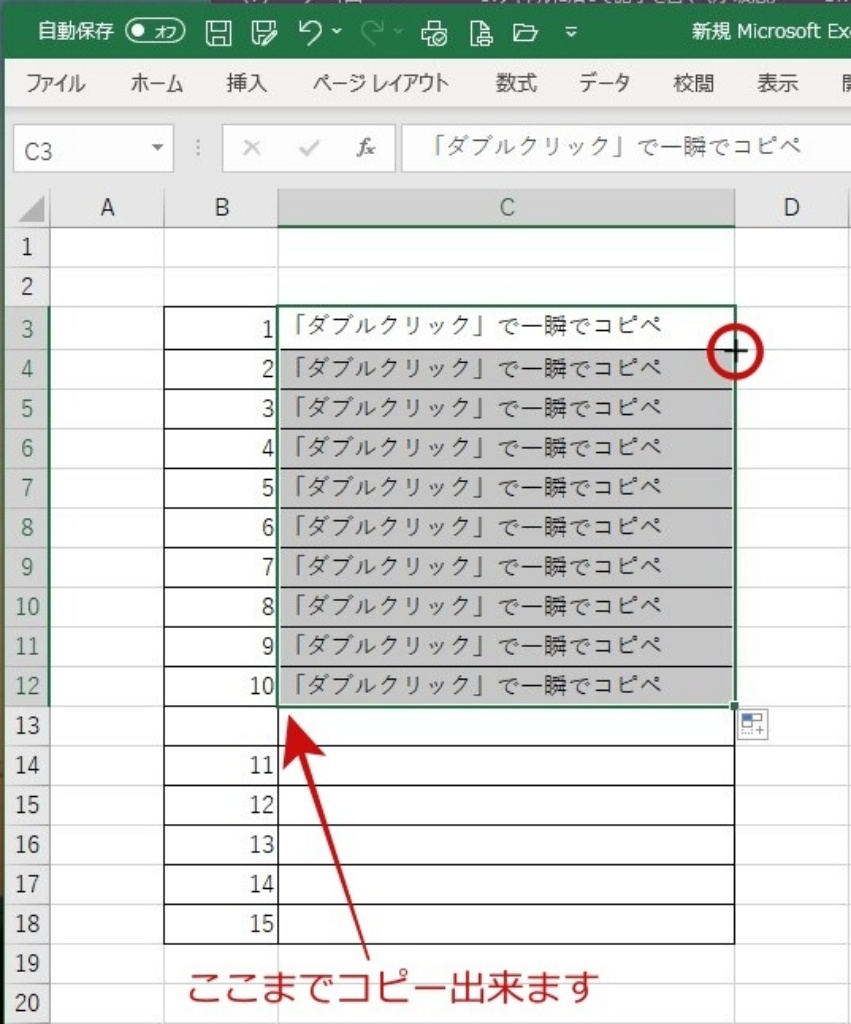Image resolution: width=851 pixels, height=1024 pixels.
Task: Click cell B18 containing 15
Action: [221, 924]
